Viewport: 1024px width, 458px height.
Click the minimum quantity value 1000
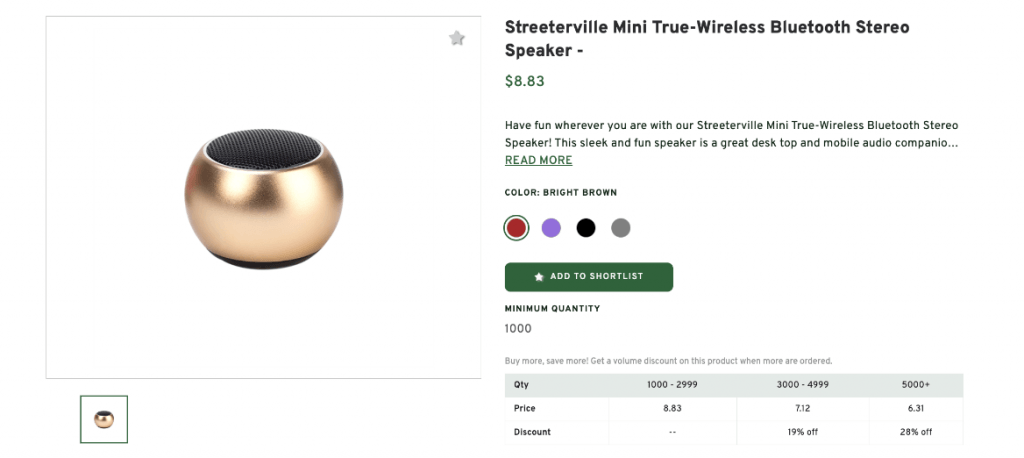point(519,329)
